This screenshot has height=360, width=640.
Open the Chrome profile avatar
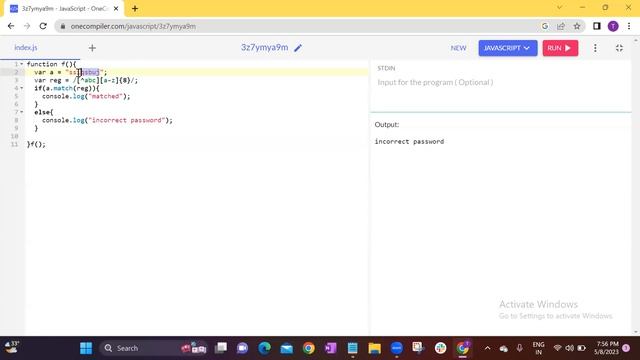[613, 26]
